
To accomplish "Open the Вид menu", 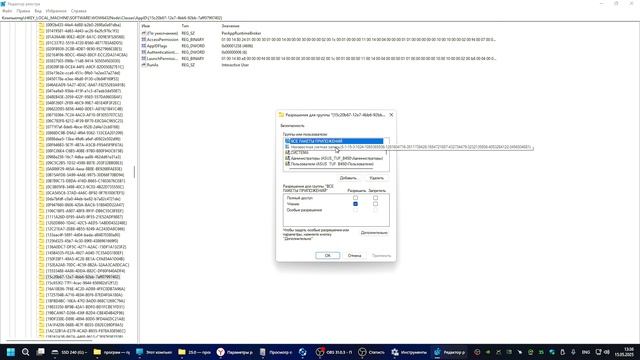I will click(38, 11).
